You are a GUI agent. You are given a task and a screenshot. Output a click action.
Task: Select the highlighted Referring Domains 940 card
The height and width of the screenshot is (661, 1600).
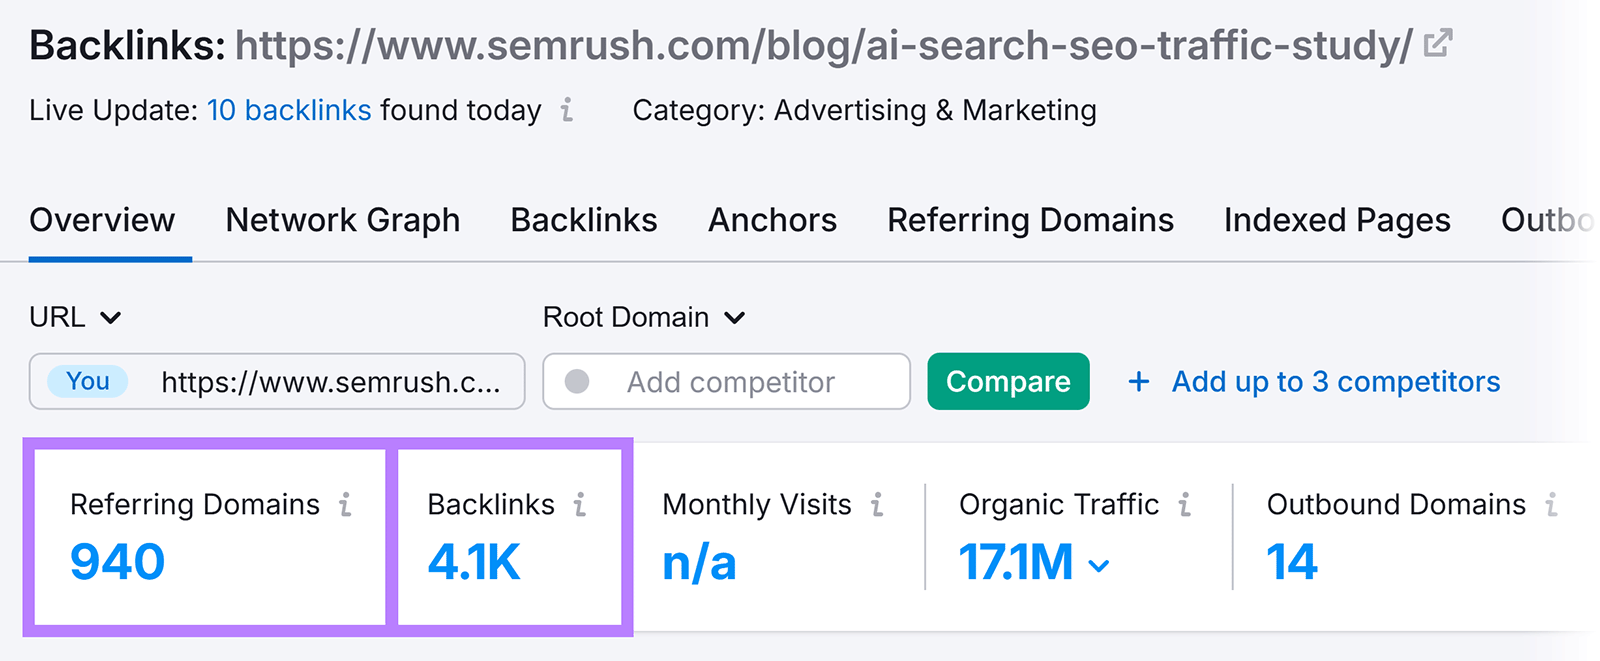coord(210,537)
